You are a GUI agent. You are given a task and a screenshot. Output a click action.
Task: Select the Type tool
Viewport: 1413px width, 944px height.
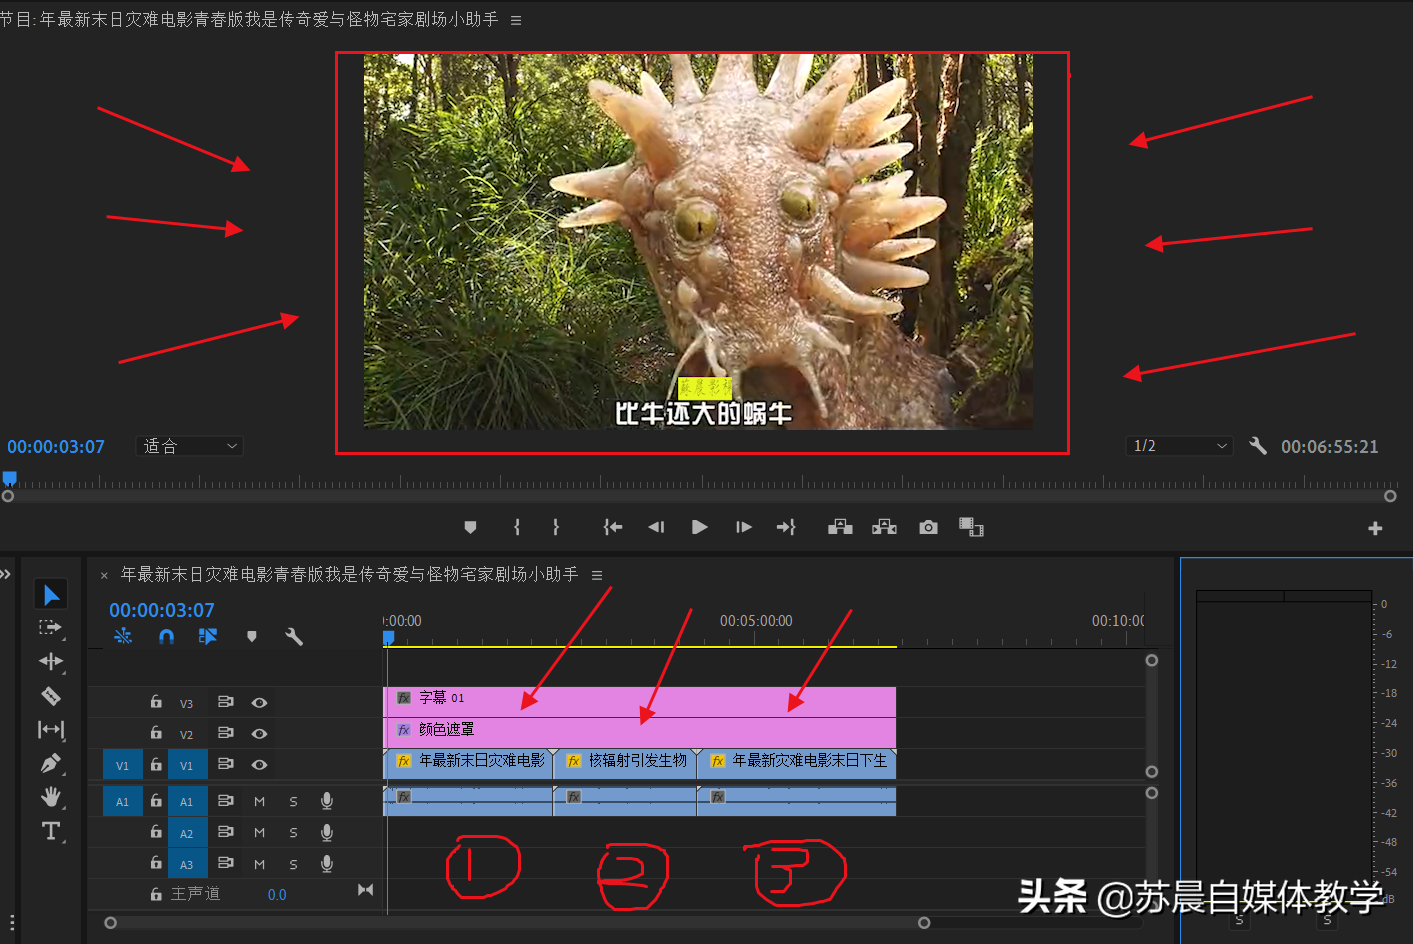[x=51, y=831]
